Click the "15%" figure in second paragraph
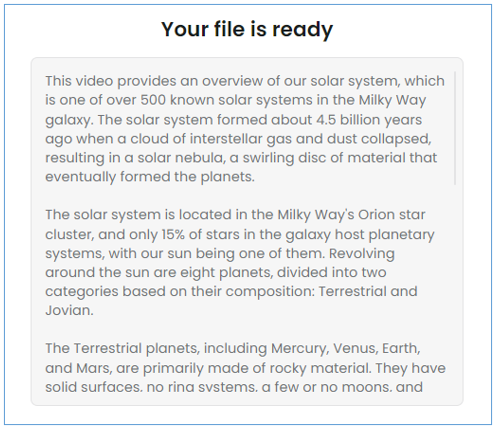The image size is (496, 429). [173, 234]
